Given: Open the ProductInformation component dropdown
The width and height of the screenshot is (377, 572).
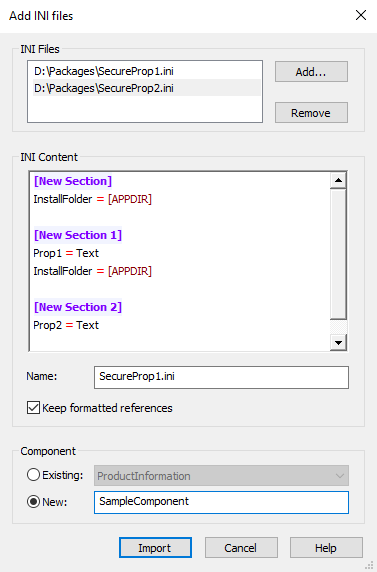Looking at the screenshot, I should [x=221, y=476].
